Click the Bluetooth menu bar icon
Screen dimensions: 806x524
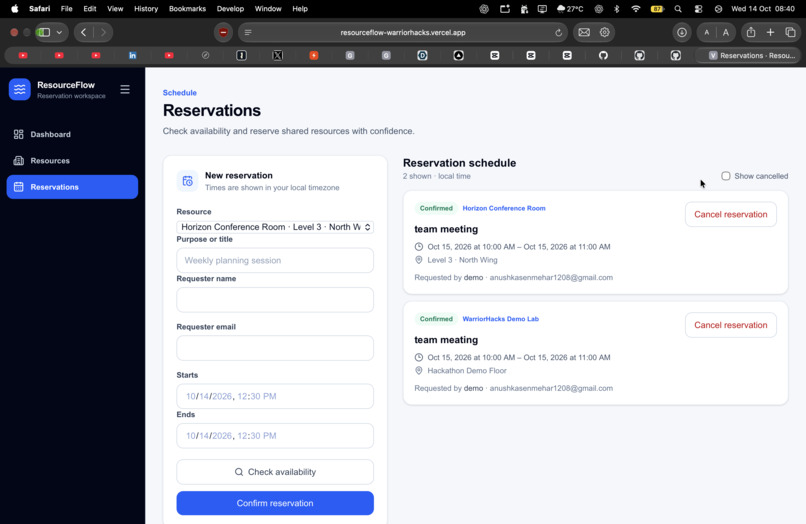pos(617,9)
